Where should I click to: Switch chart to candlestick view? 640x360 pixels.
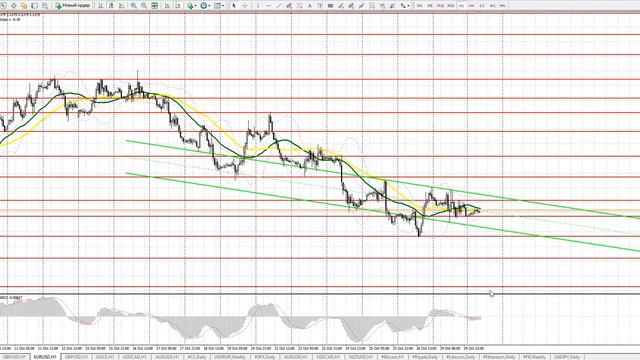click(111, 6)
